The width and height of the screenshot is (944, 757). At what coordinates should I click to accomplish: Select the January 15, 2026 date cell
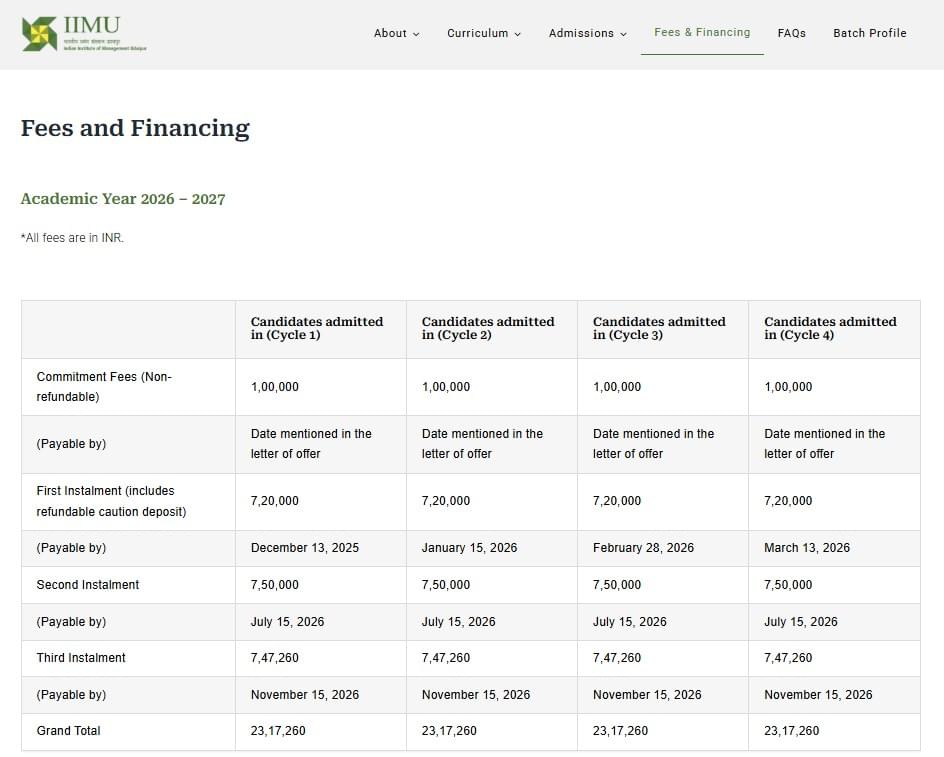coord(469,548)
